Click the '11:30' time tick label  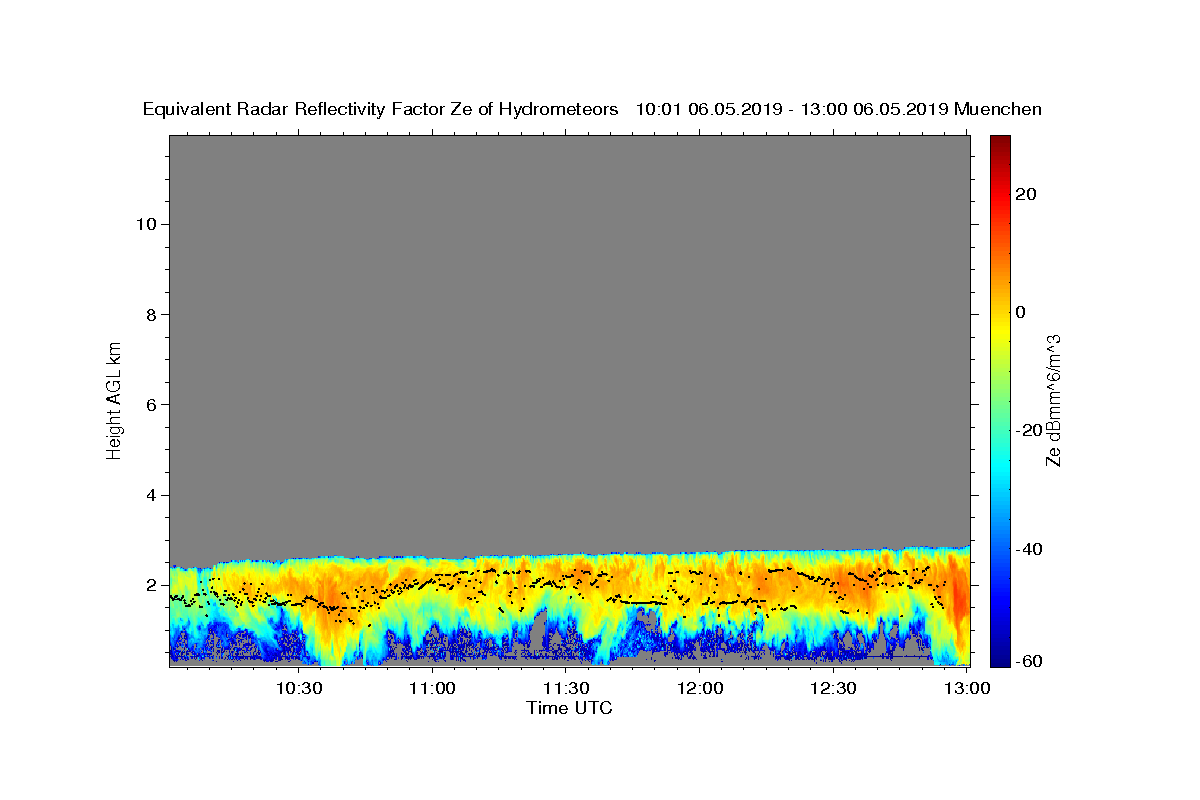pyautogui.click(x=567, y=688)
